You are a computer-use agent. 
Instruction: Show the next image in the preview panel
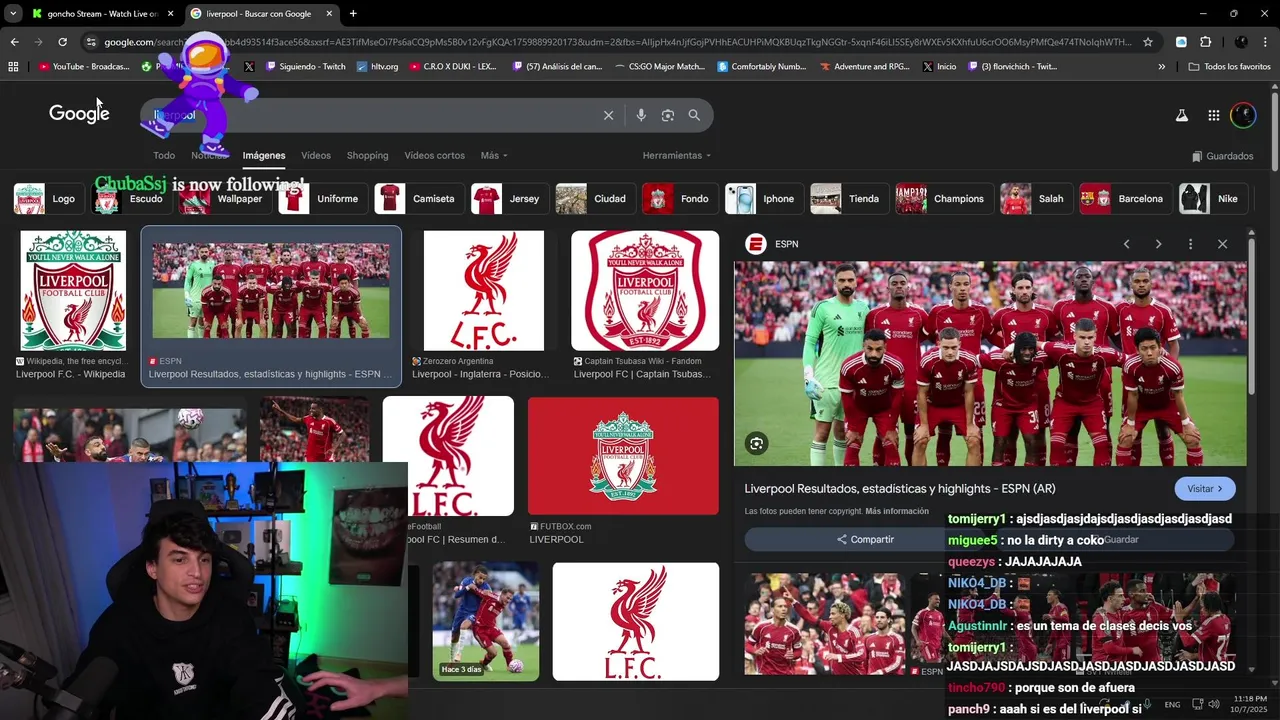(1158, 244)
